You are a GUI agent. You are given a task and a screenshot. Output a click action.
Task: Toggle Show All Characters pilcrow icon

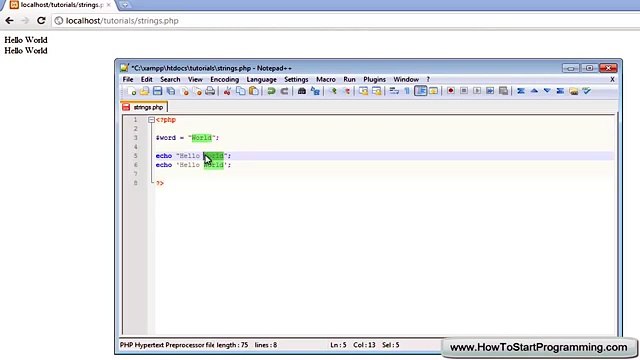(x=407, y=91)
